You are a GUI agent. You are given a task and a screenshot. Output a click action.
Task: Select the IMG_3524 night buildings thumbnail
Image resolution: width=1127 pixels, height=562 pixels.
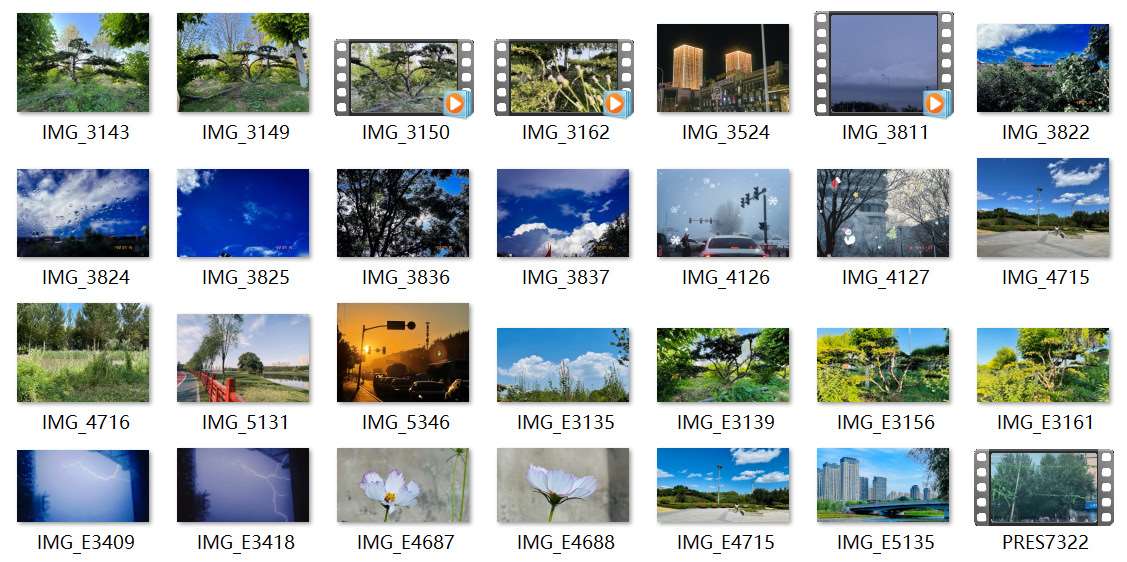point(723,68)
